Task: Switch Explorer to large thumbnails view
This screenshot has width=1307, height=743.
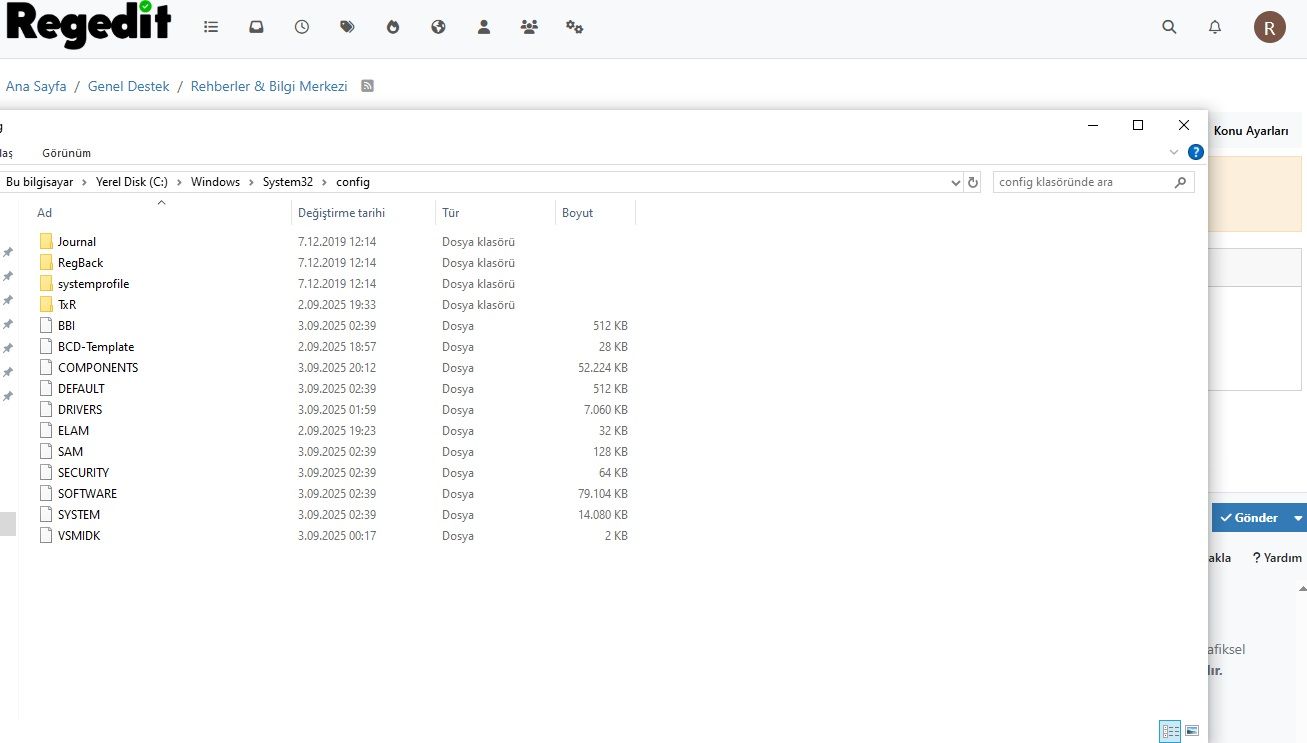Action: coord(1192,731)
